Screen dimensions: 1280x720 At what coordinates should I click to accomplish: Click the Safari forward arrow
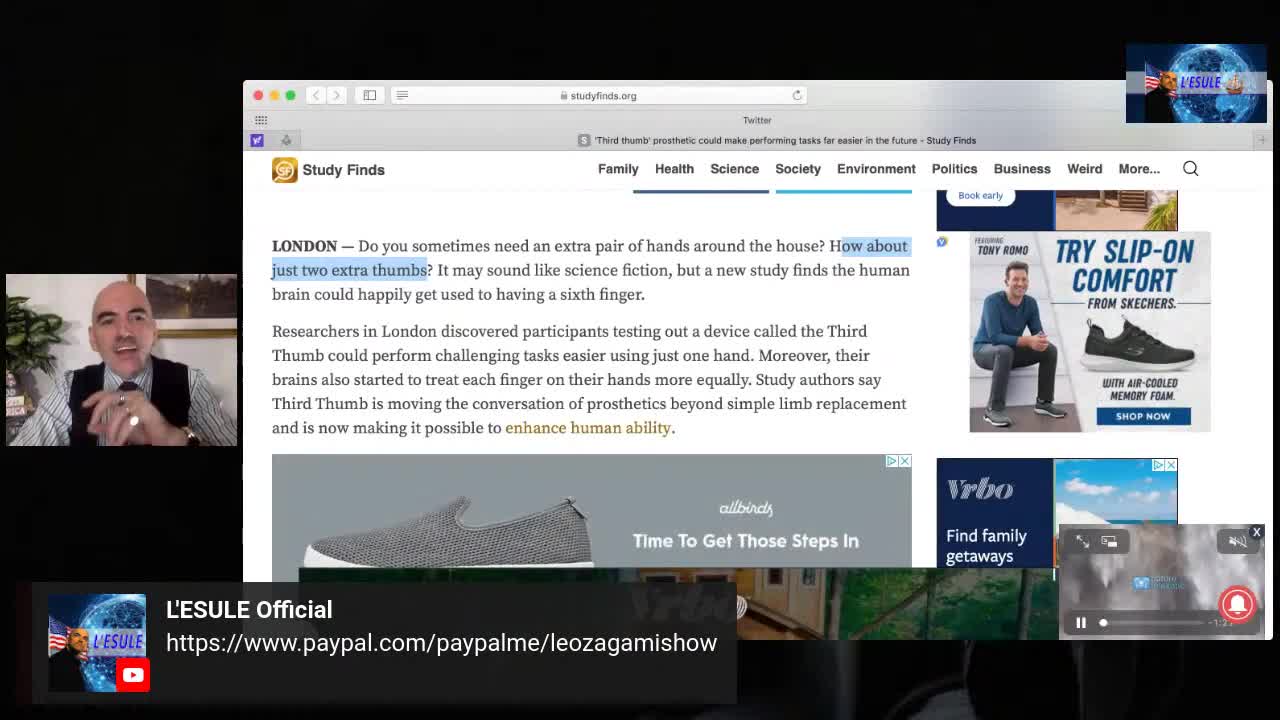pyautogui.click(x=337, y=95)
